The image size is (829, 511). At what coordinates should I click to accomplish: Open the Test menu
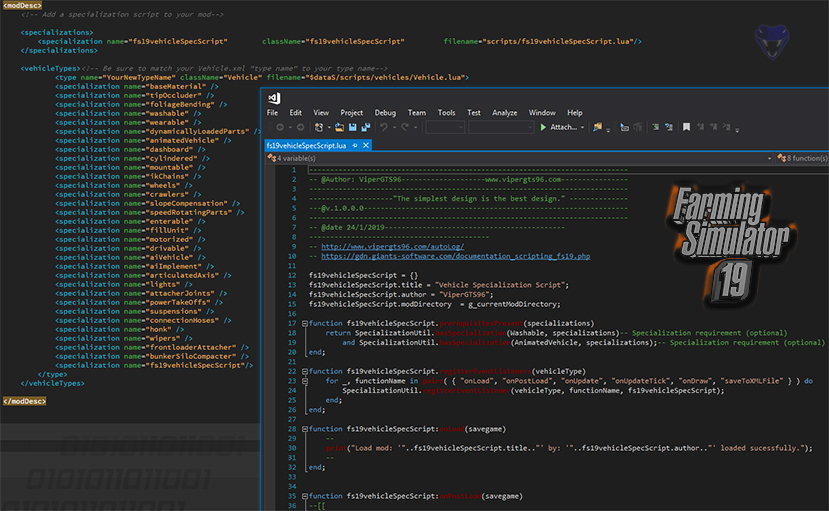coord(474,113)
